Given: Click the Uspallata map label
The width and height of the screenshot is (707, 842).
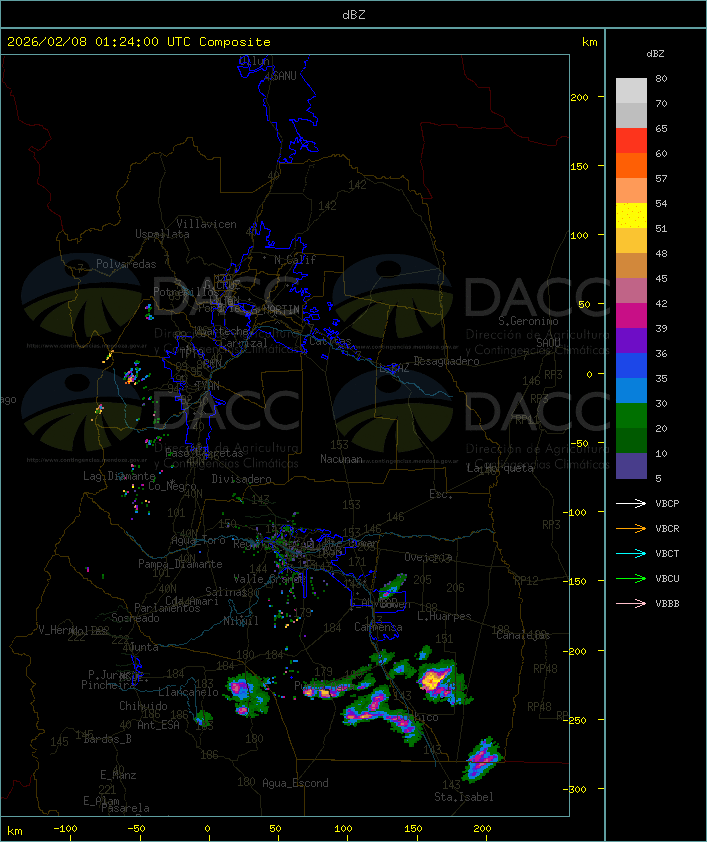Looking at the screenshot, I should coord(162,234).
